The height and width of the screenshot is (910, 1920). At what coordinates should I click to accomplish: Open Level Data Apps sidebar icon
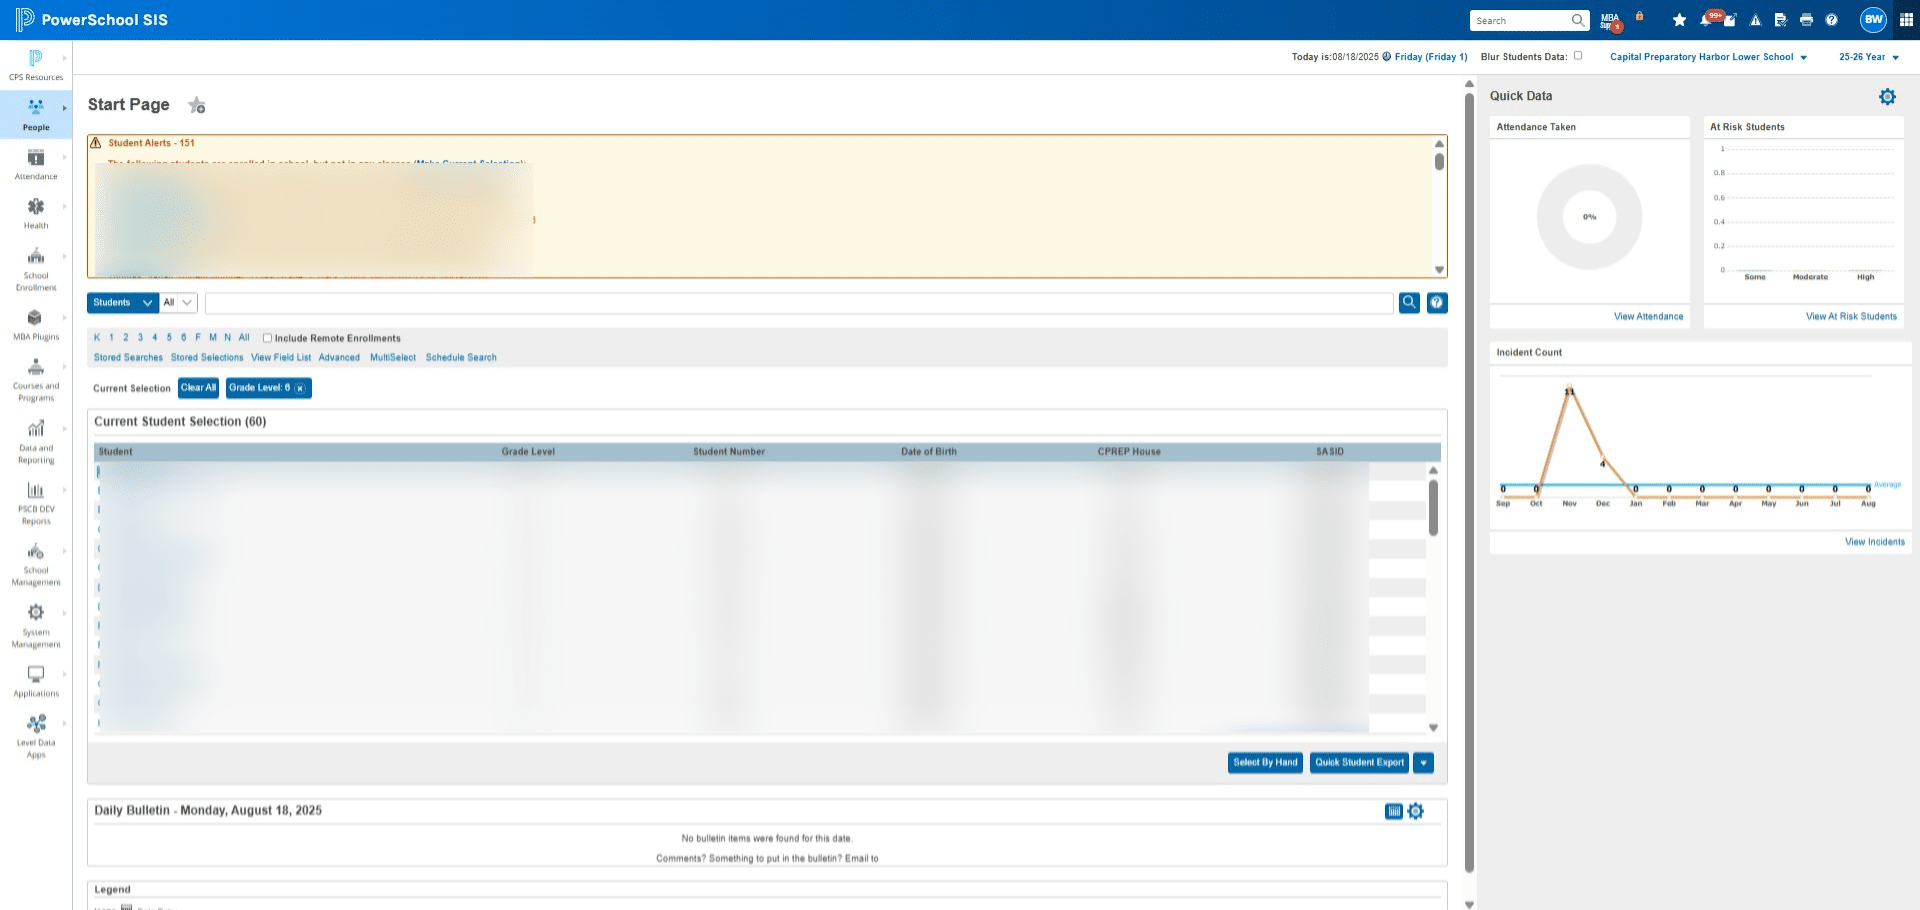point(36,737)
